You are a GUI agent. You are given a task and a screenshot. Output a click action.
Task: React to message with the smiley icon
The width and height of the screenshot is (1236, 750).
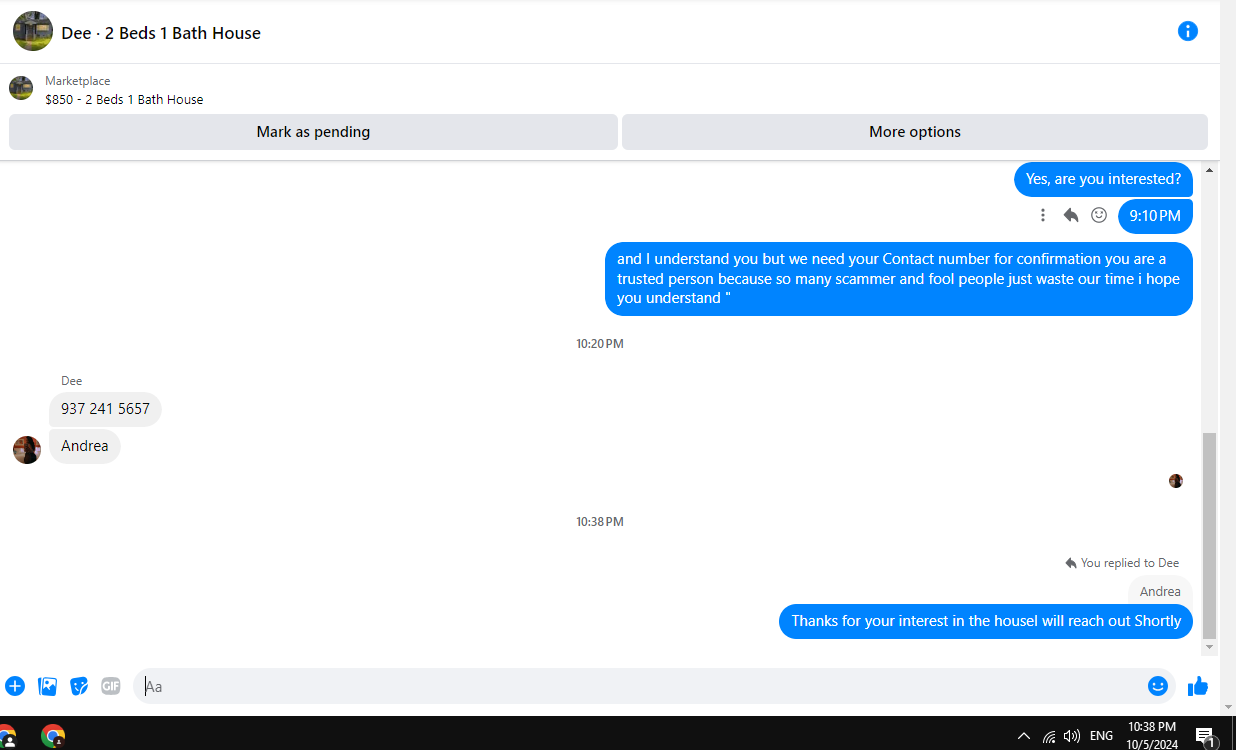(1099, 215)
